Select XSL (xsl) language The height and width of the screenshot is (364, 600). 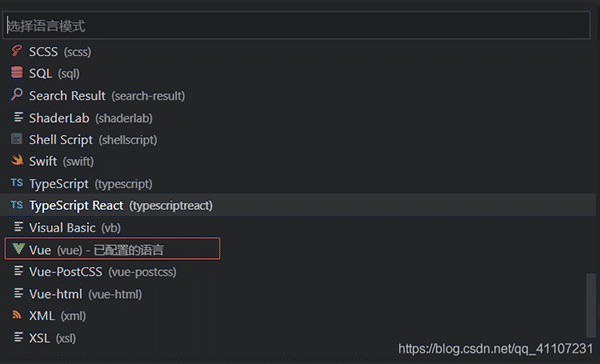[x=298, y=338]
